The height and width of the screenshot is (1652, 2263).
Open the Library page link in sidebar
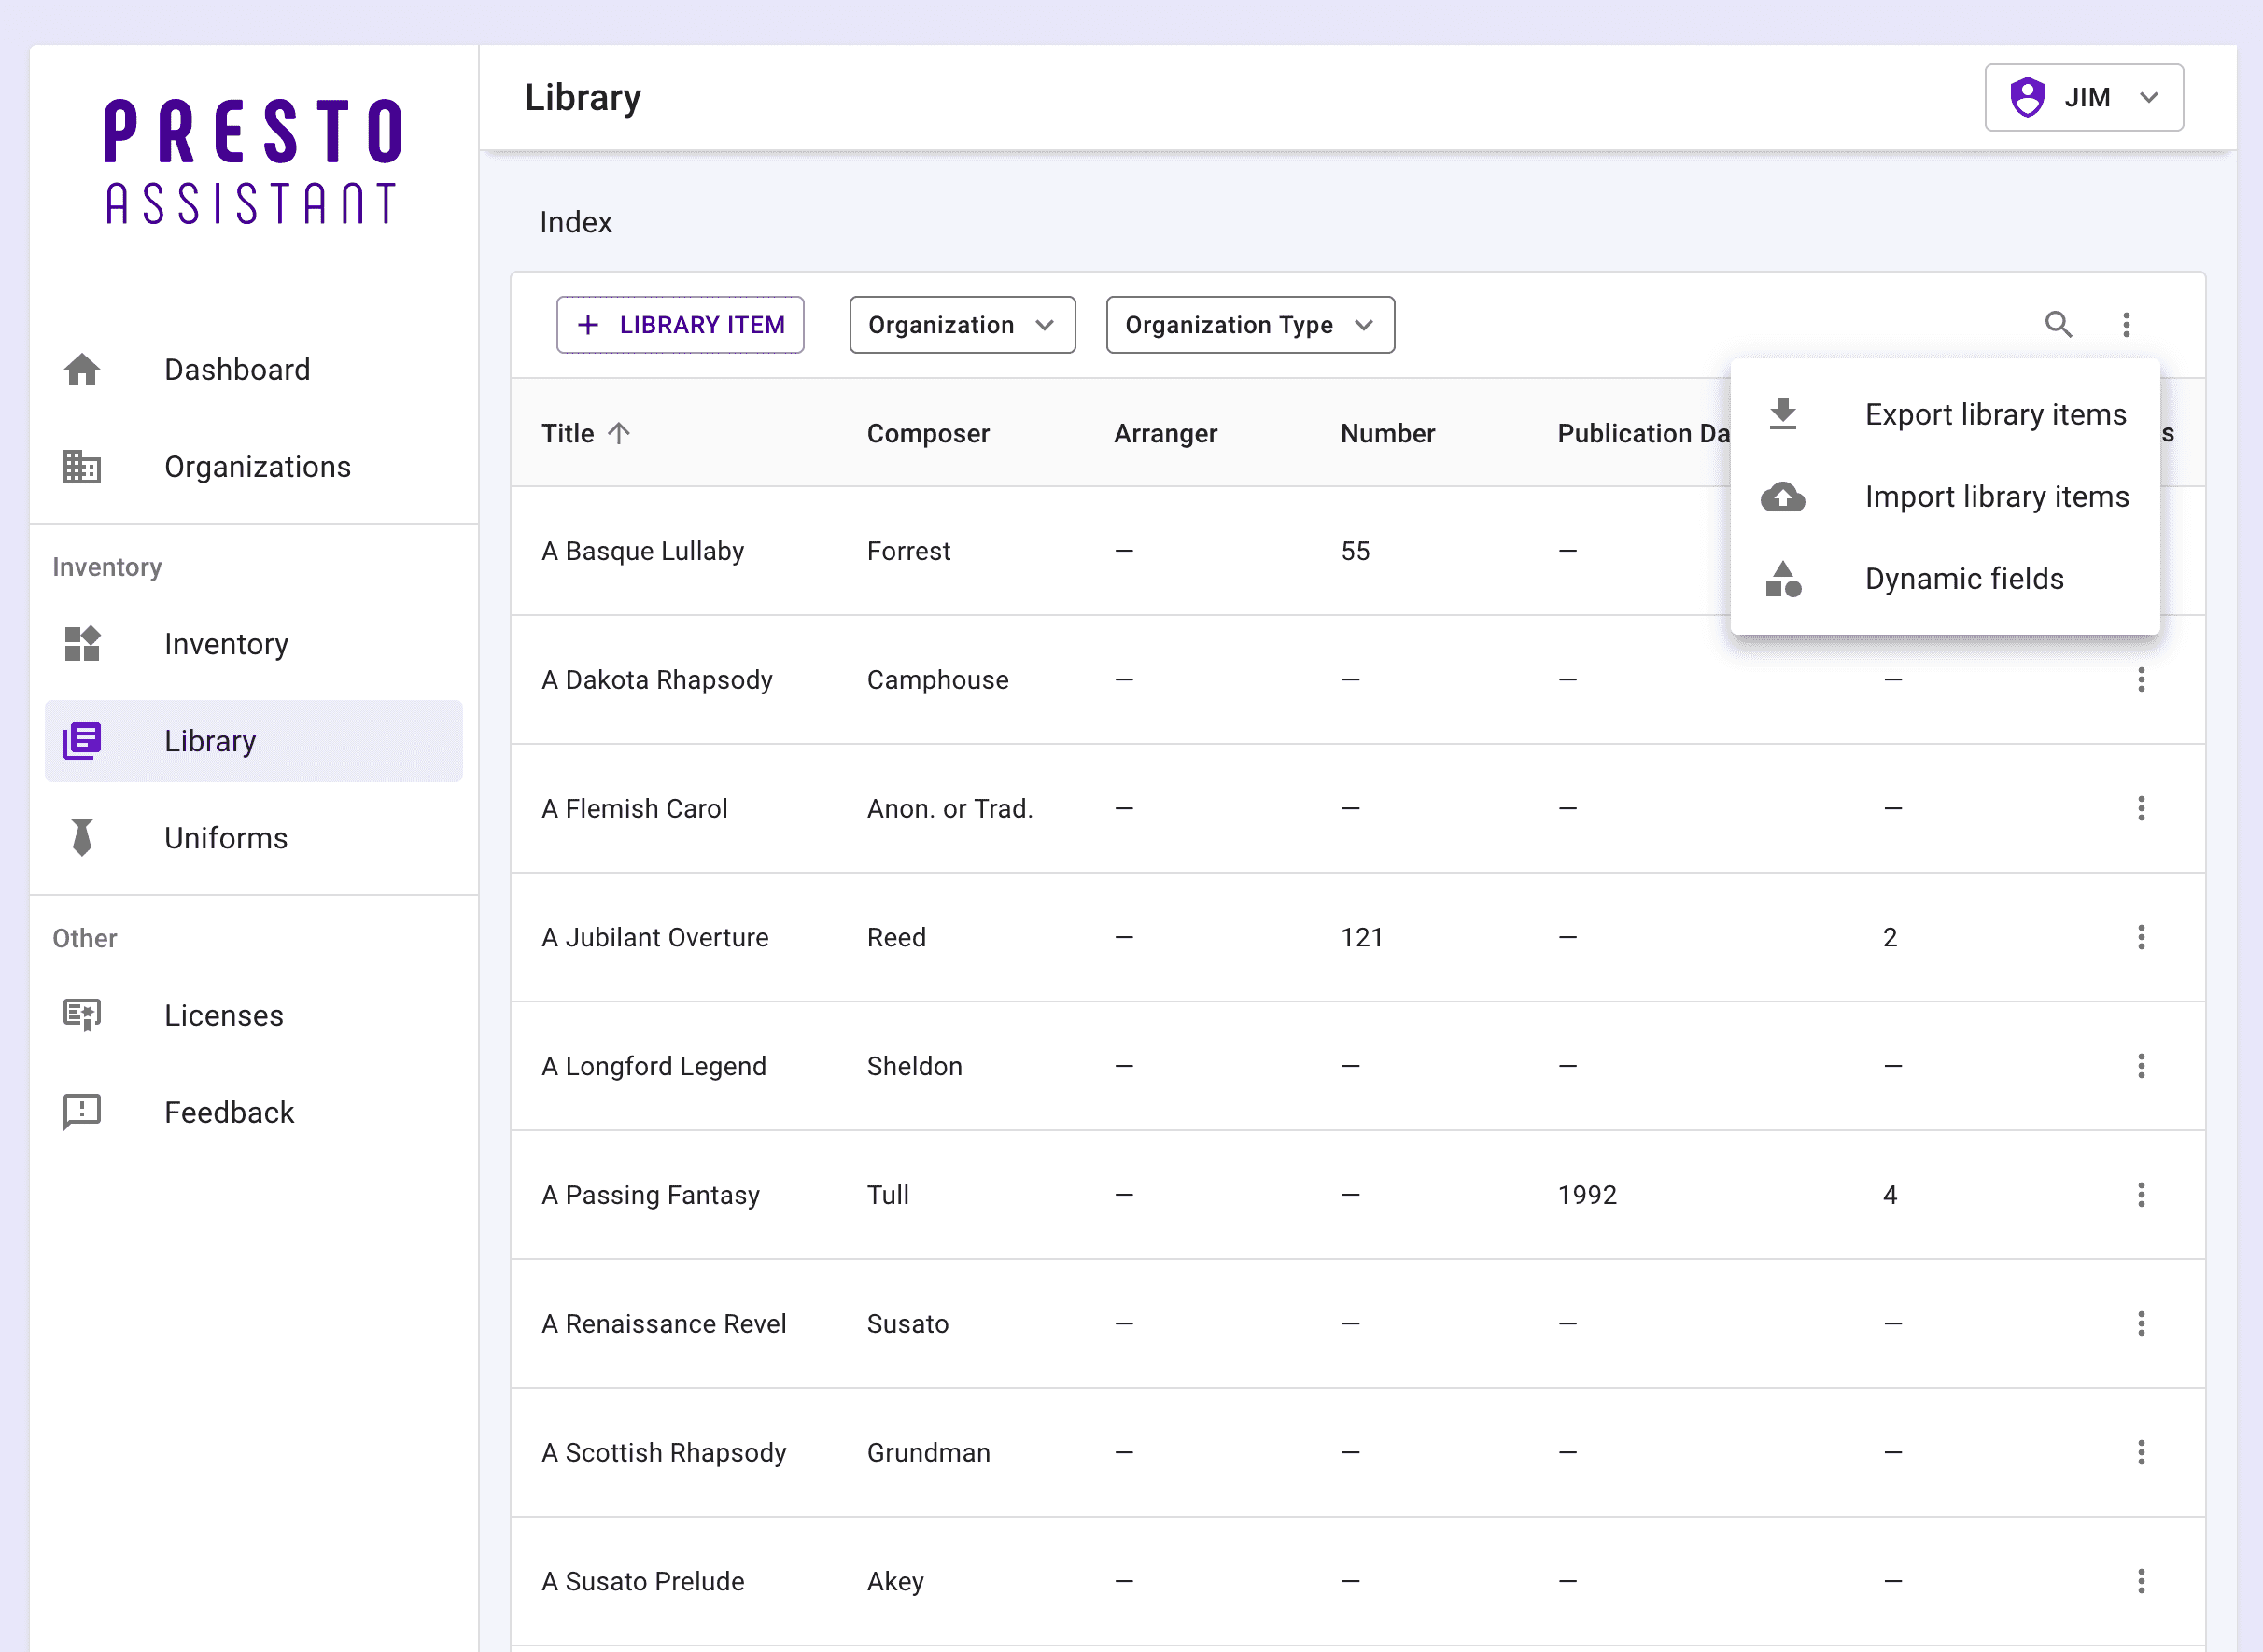point(210,740)
